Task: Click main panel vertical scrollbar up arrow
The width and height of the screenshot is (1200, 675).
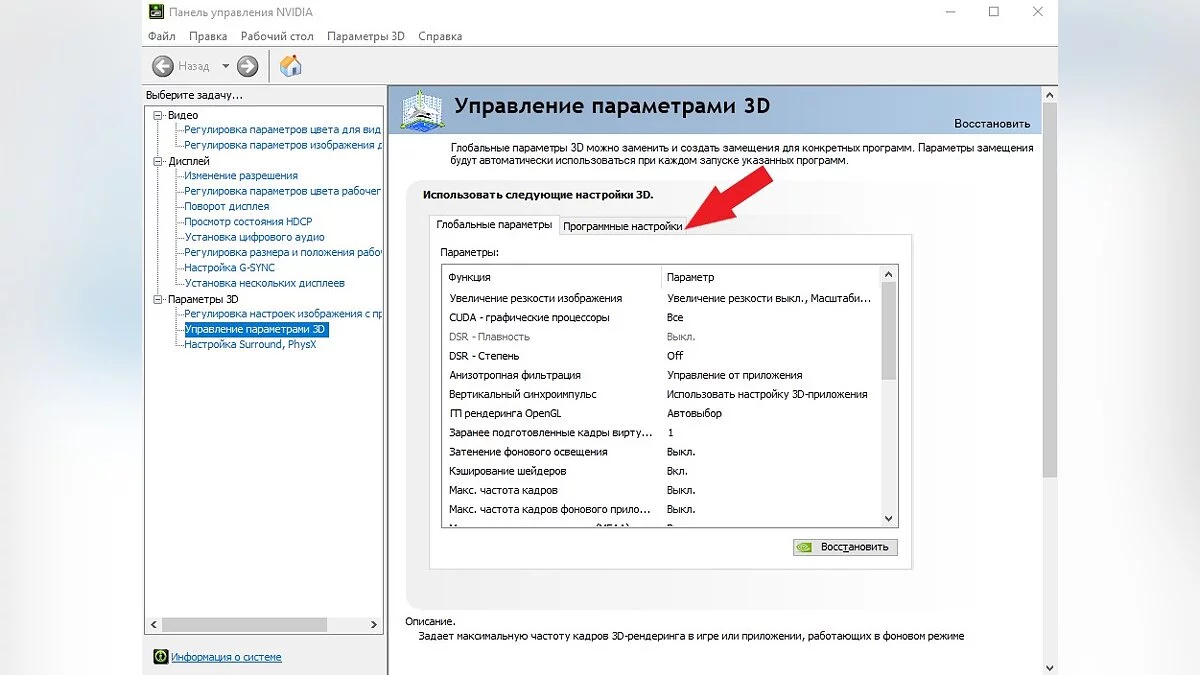Action: tap(1049, 95)
